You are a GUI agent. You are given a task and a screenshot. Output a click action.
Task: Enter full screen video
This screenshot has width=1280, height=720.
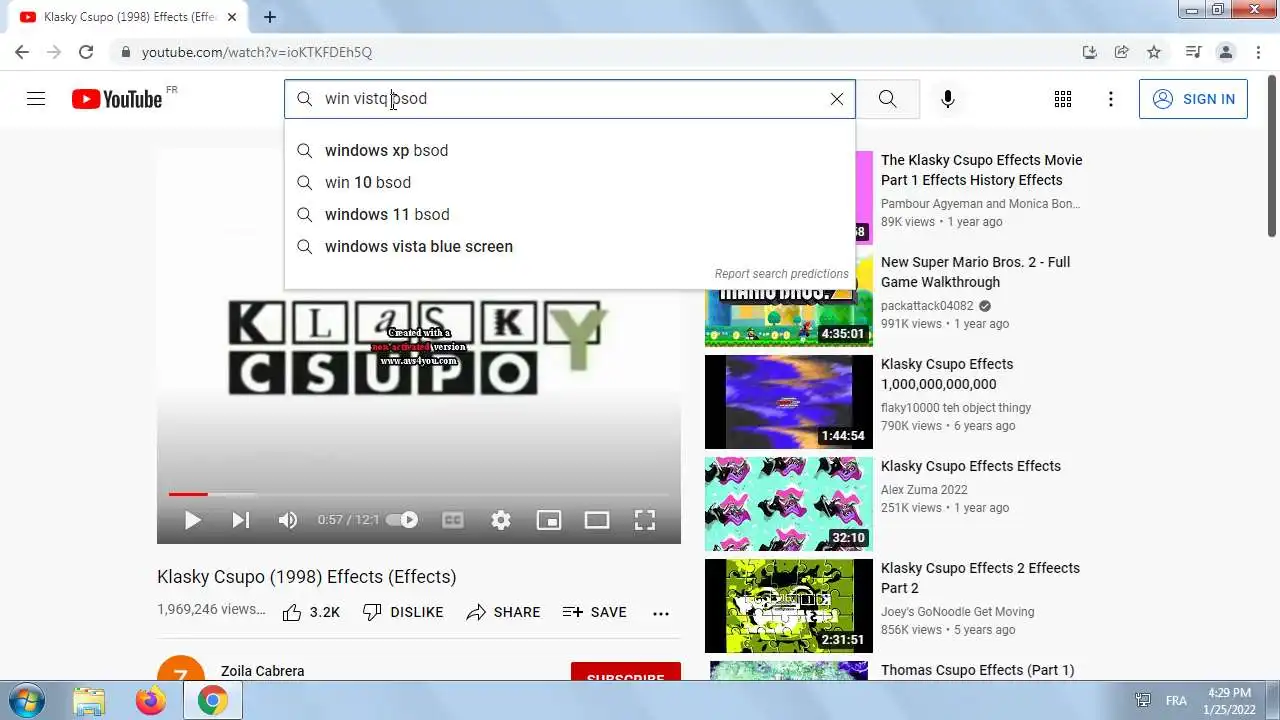pyautogui.click(x=645, y=520)
